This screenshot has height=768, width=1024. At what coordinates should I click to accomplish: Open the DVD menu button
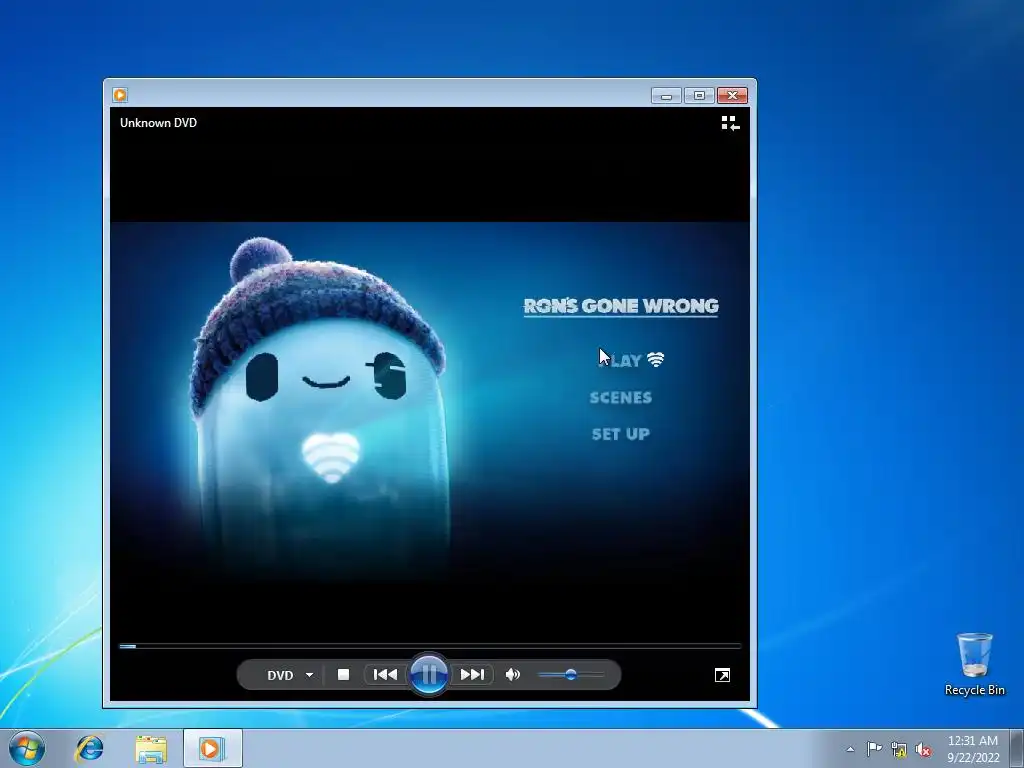(x=280, y=675)
